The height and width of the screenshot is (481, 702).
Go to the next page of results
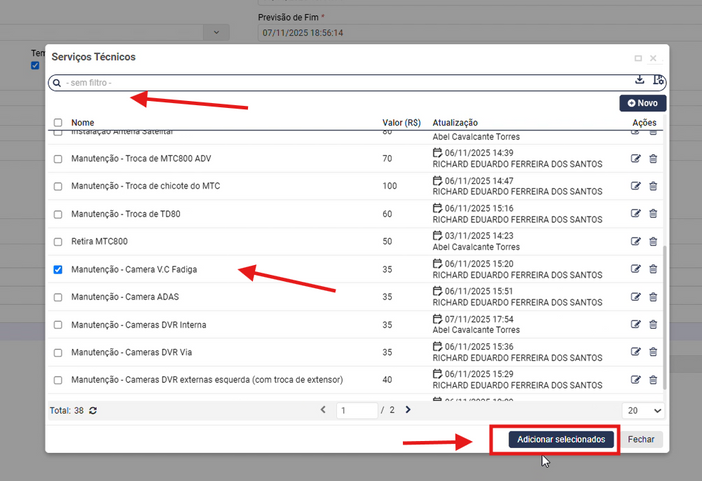(x=411, y=410)
